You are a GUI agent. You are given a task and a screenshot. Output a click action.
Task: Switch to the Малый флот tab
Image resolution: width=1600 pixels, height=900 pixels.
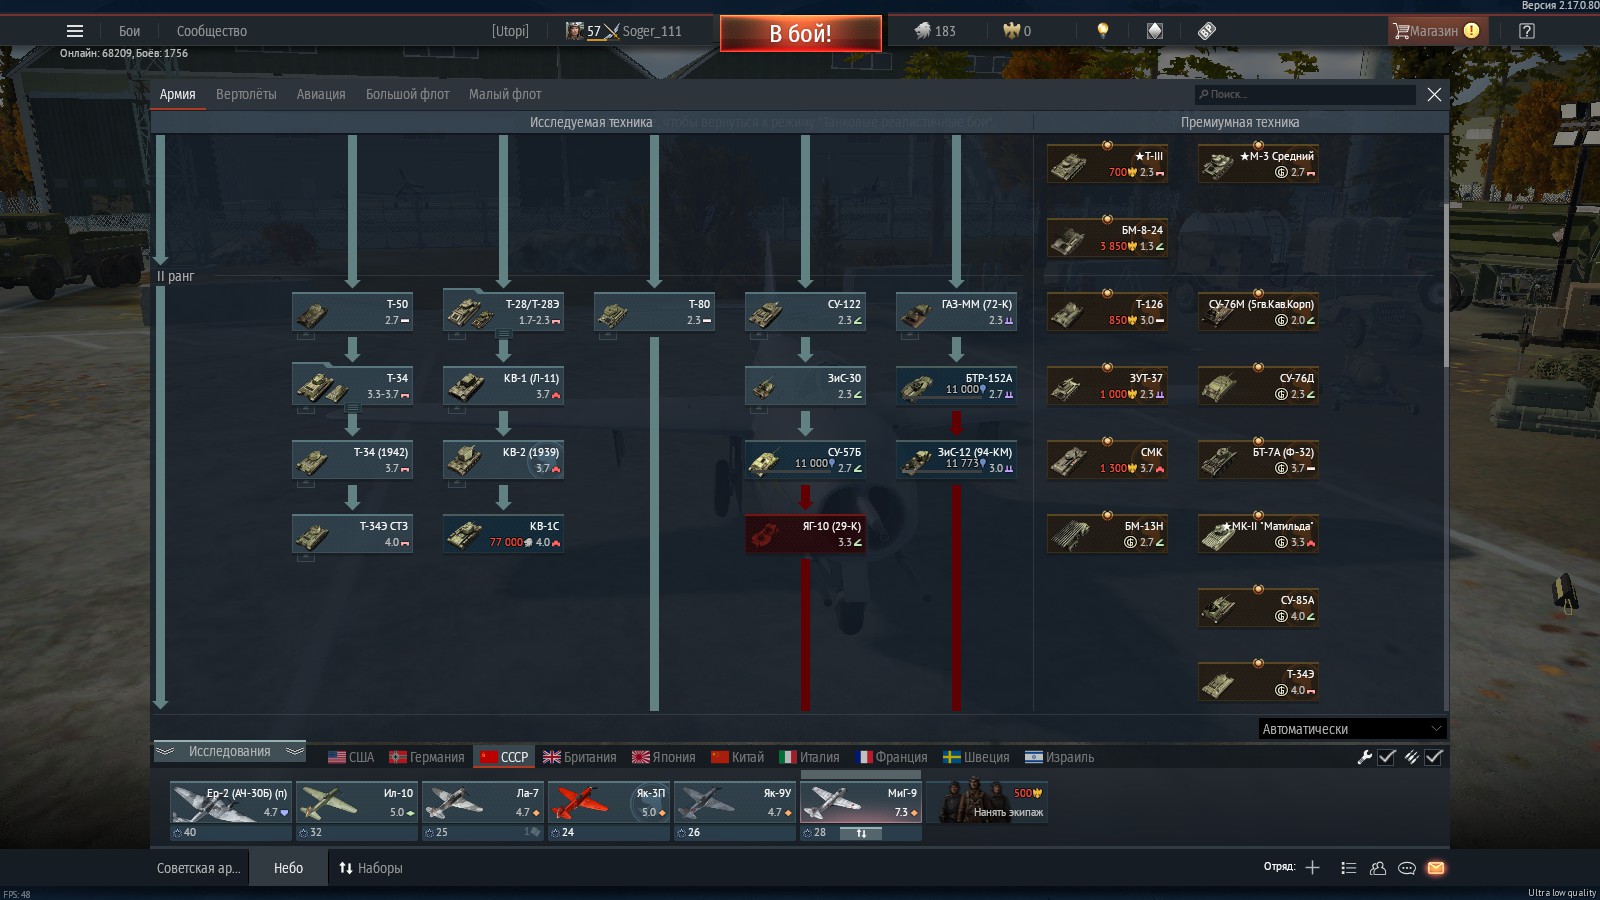(x=505, y=94)
